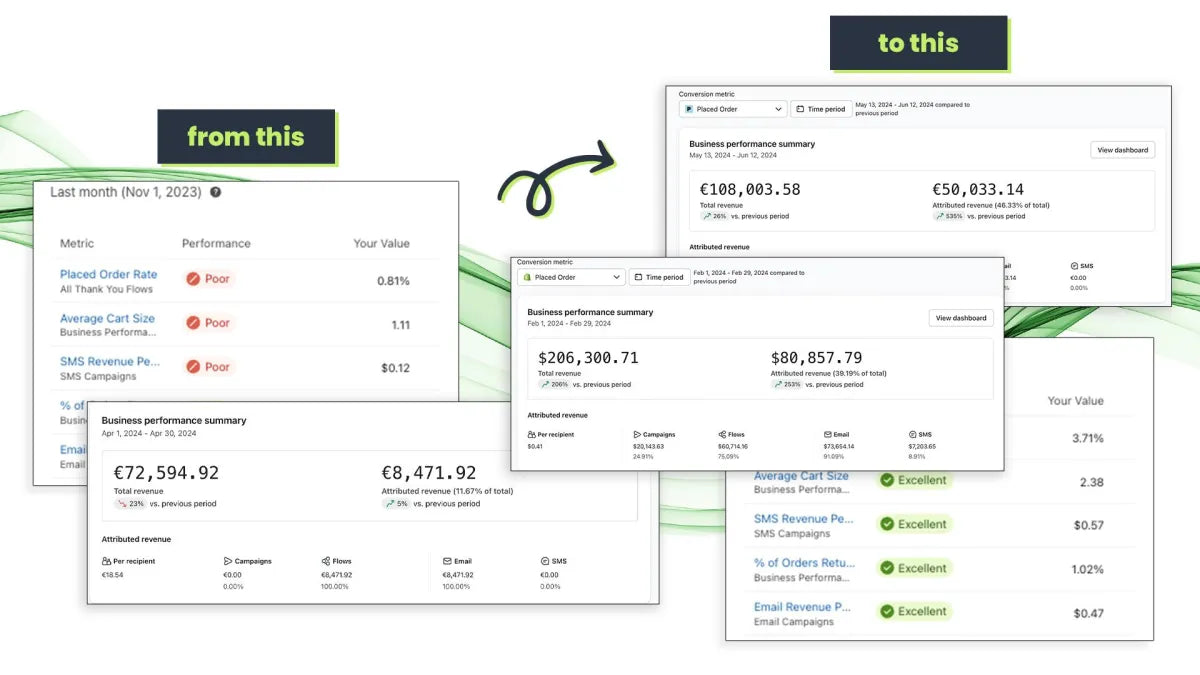Click the Flows icon in the April 2024 summary
This screenshot has width=1200, height=675.
(x=326, y=562)
